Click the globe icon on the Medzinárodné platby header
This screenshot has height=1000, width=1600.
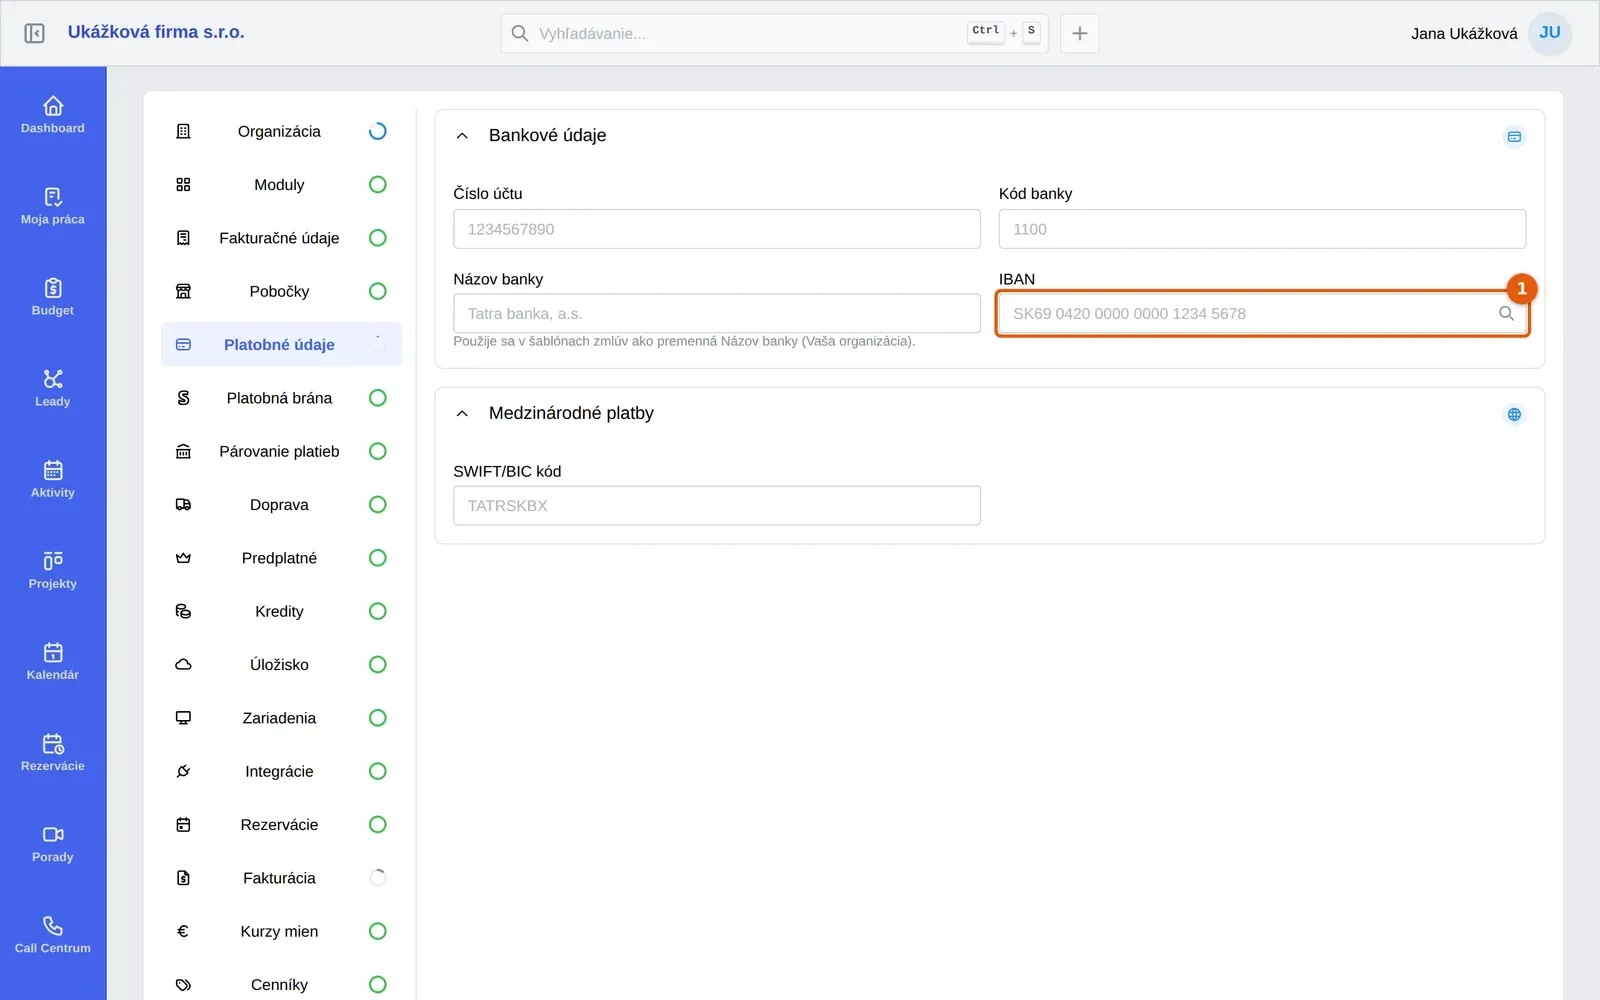coord(1514,414)
